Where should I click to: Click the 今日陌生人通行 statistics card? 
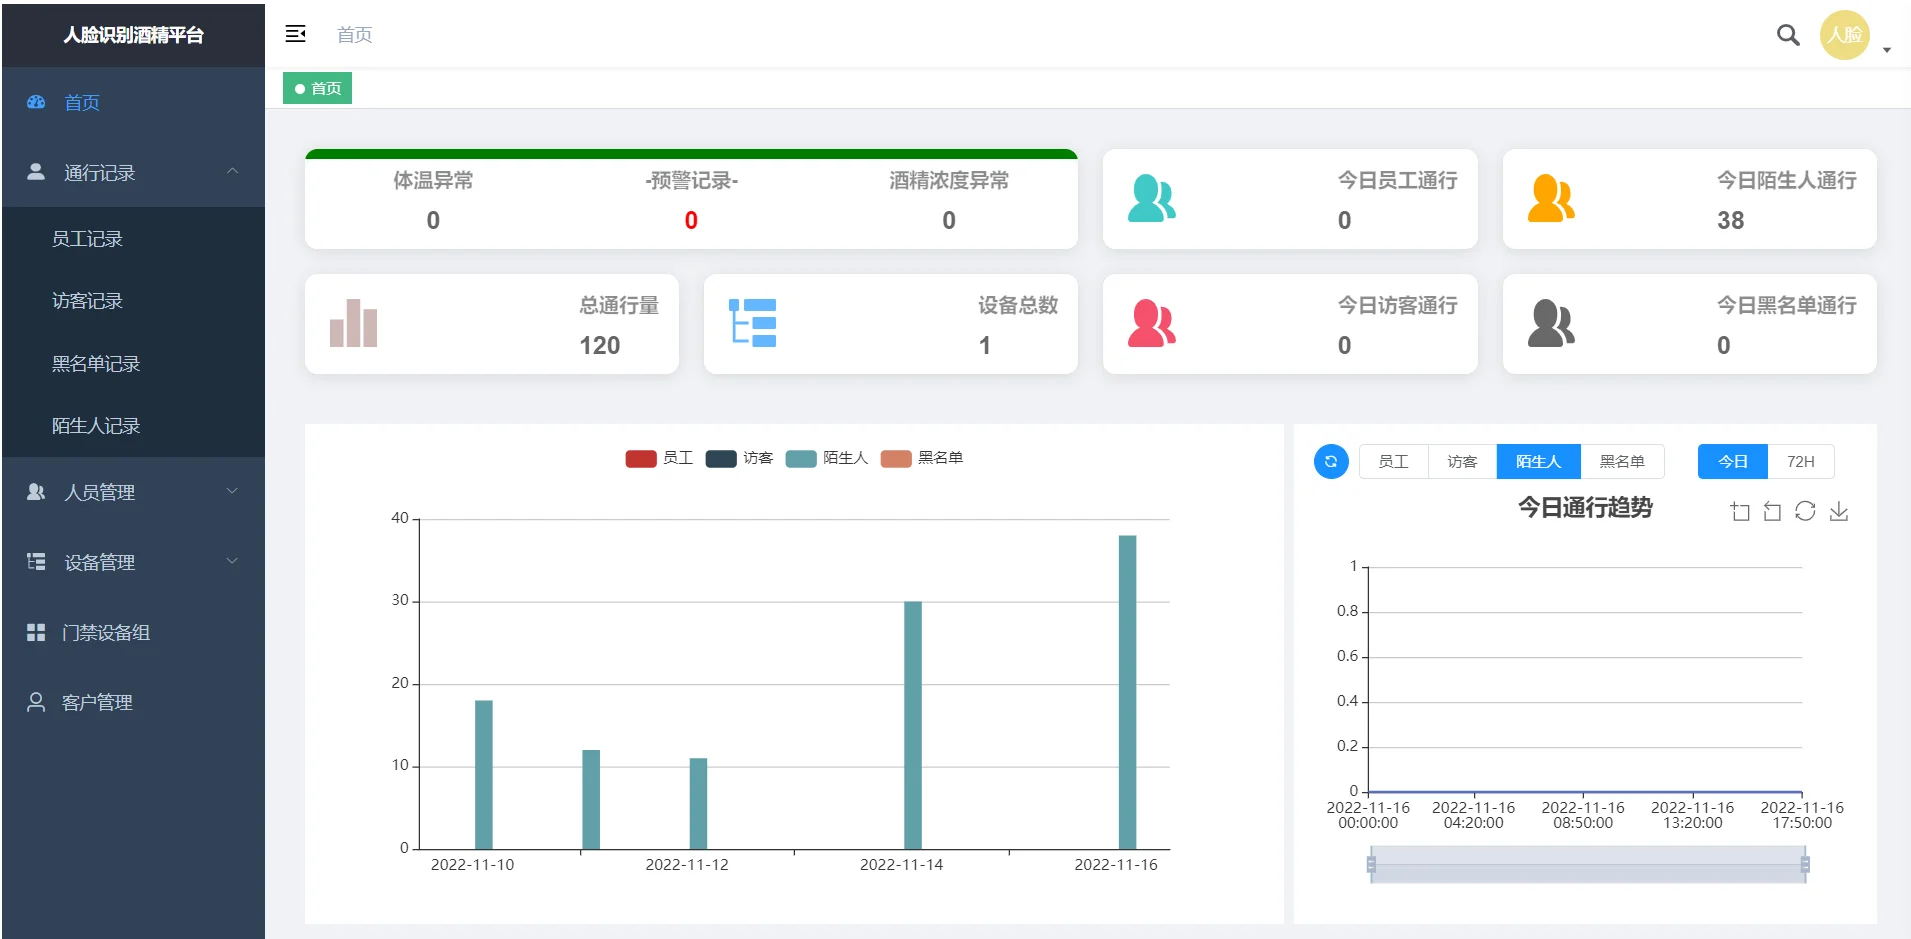pos(1689,199)
